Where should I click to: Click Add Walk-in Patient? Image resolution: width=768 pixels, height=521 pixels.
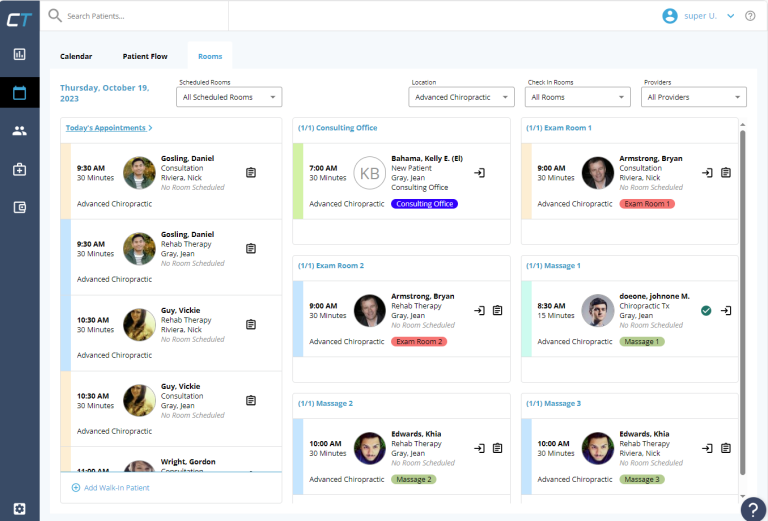coord(117,488)
